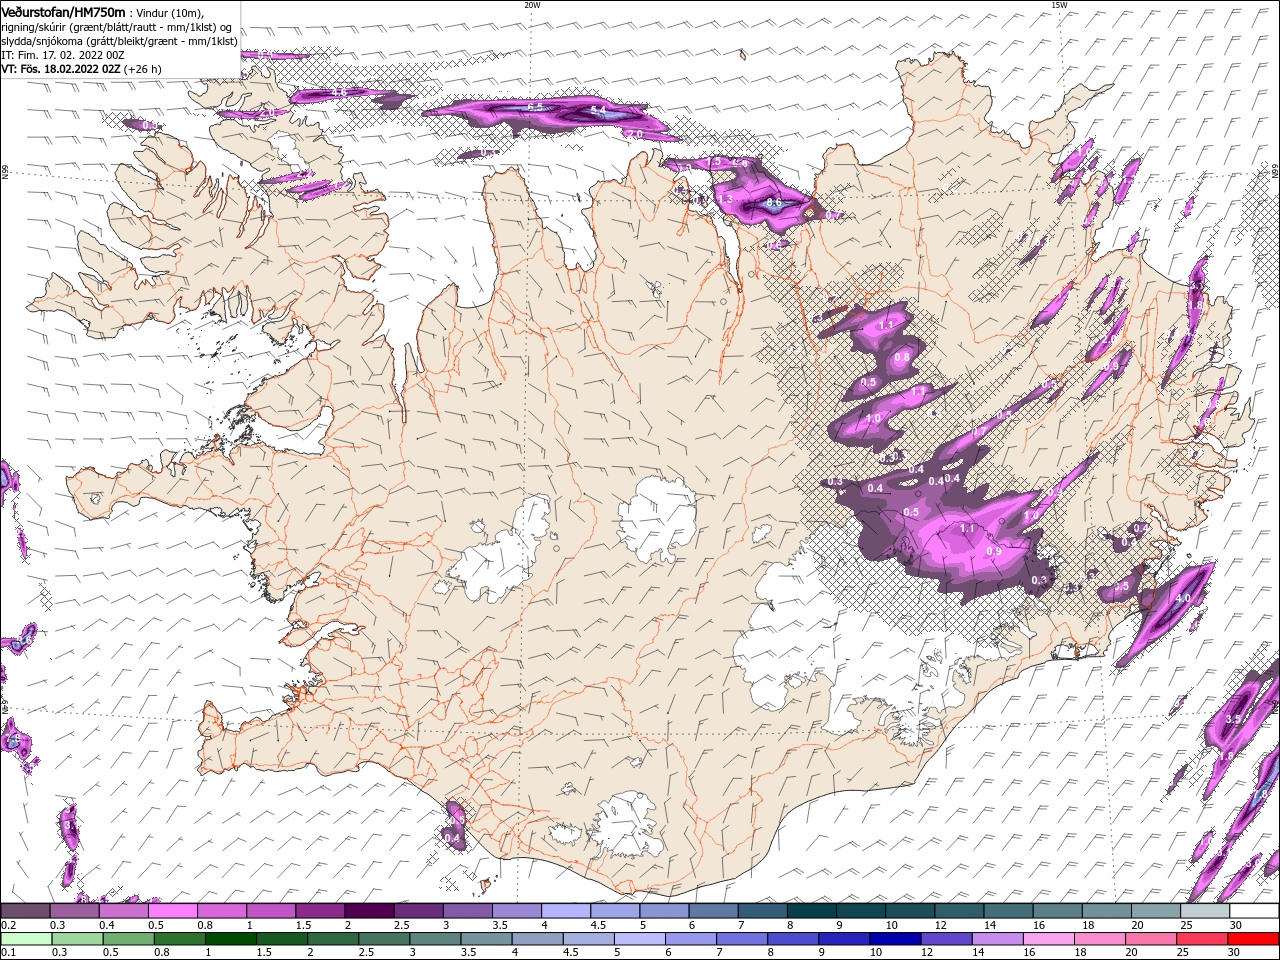1280x960 pixels.
Task: Select the upper-row legend swatch labeled 20
Action: pos(1155,911)
